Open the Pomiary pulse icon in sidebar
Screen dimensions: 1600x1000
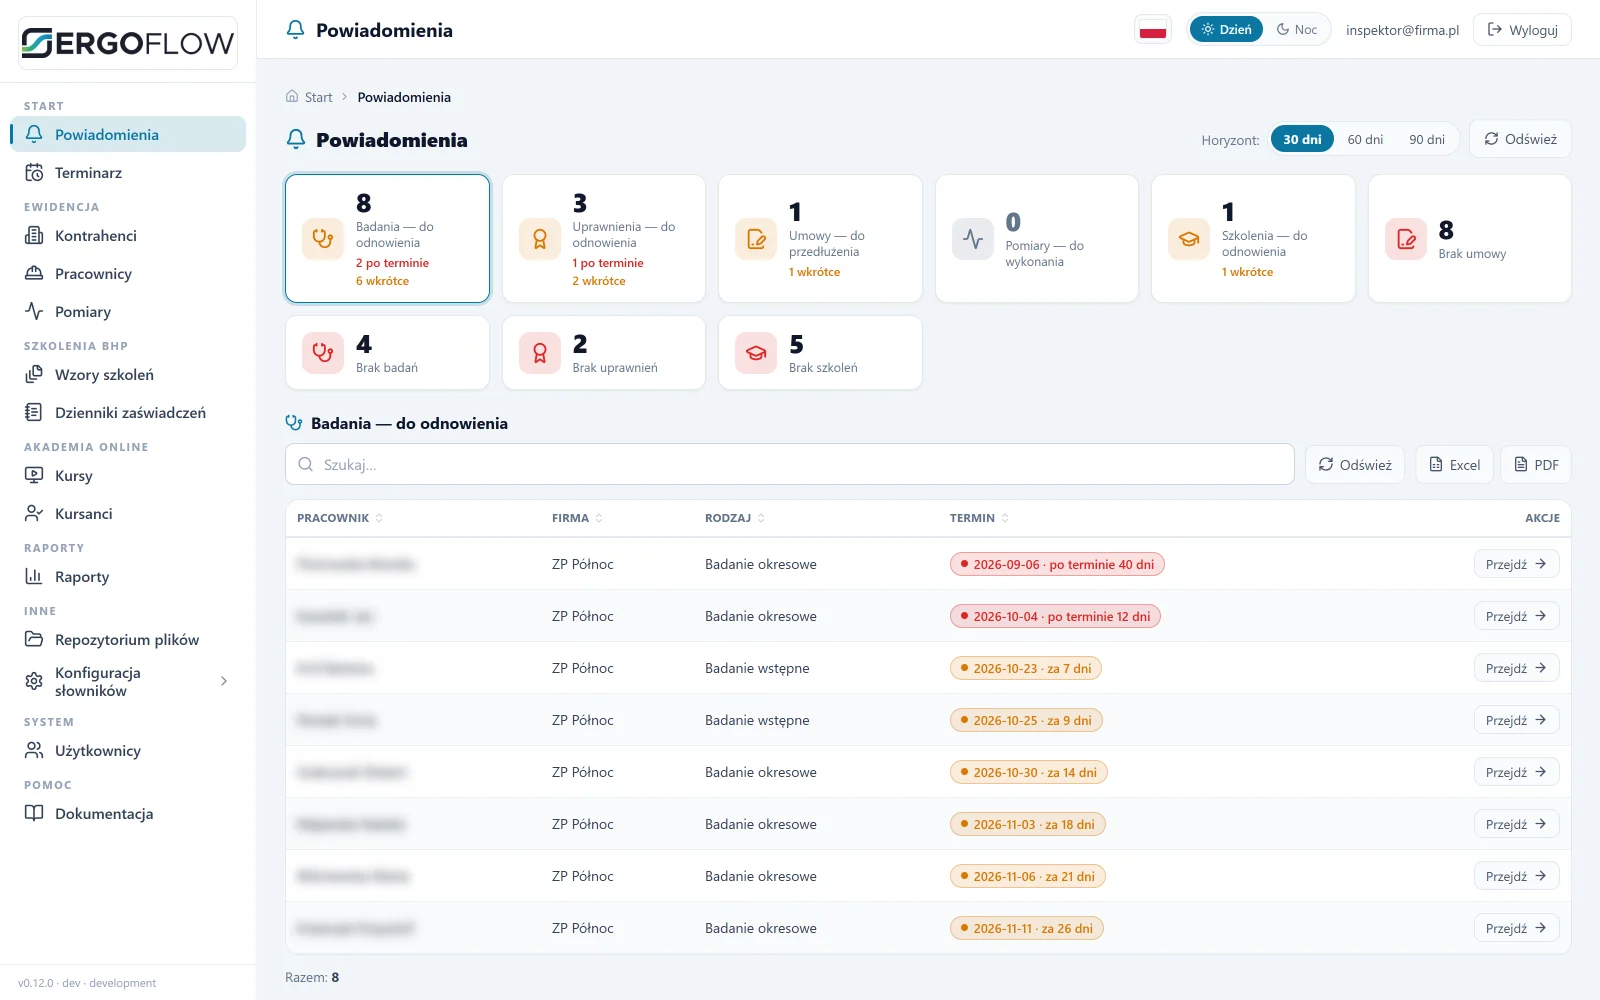(x=34, y=311)
